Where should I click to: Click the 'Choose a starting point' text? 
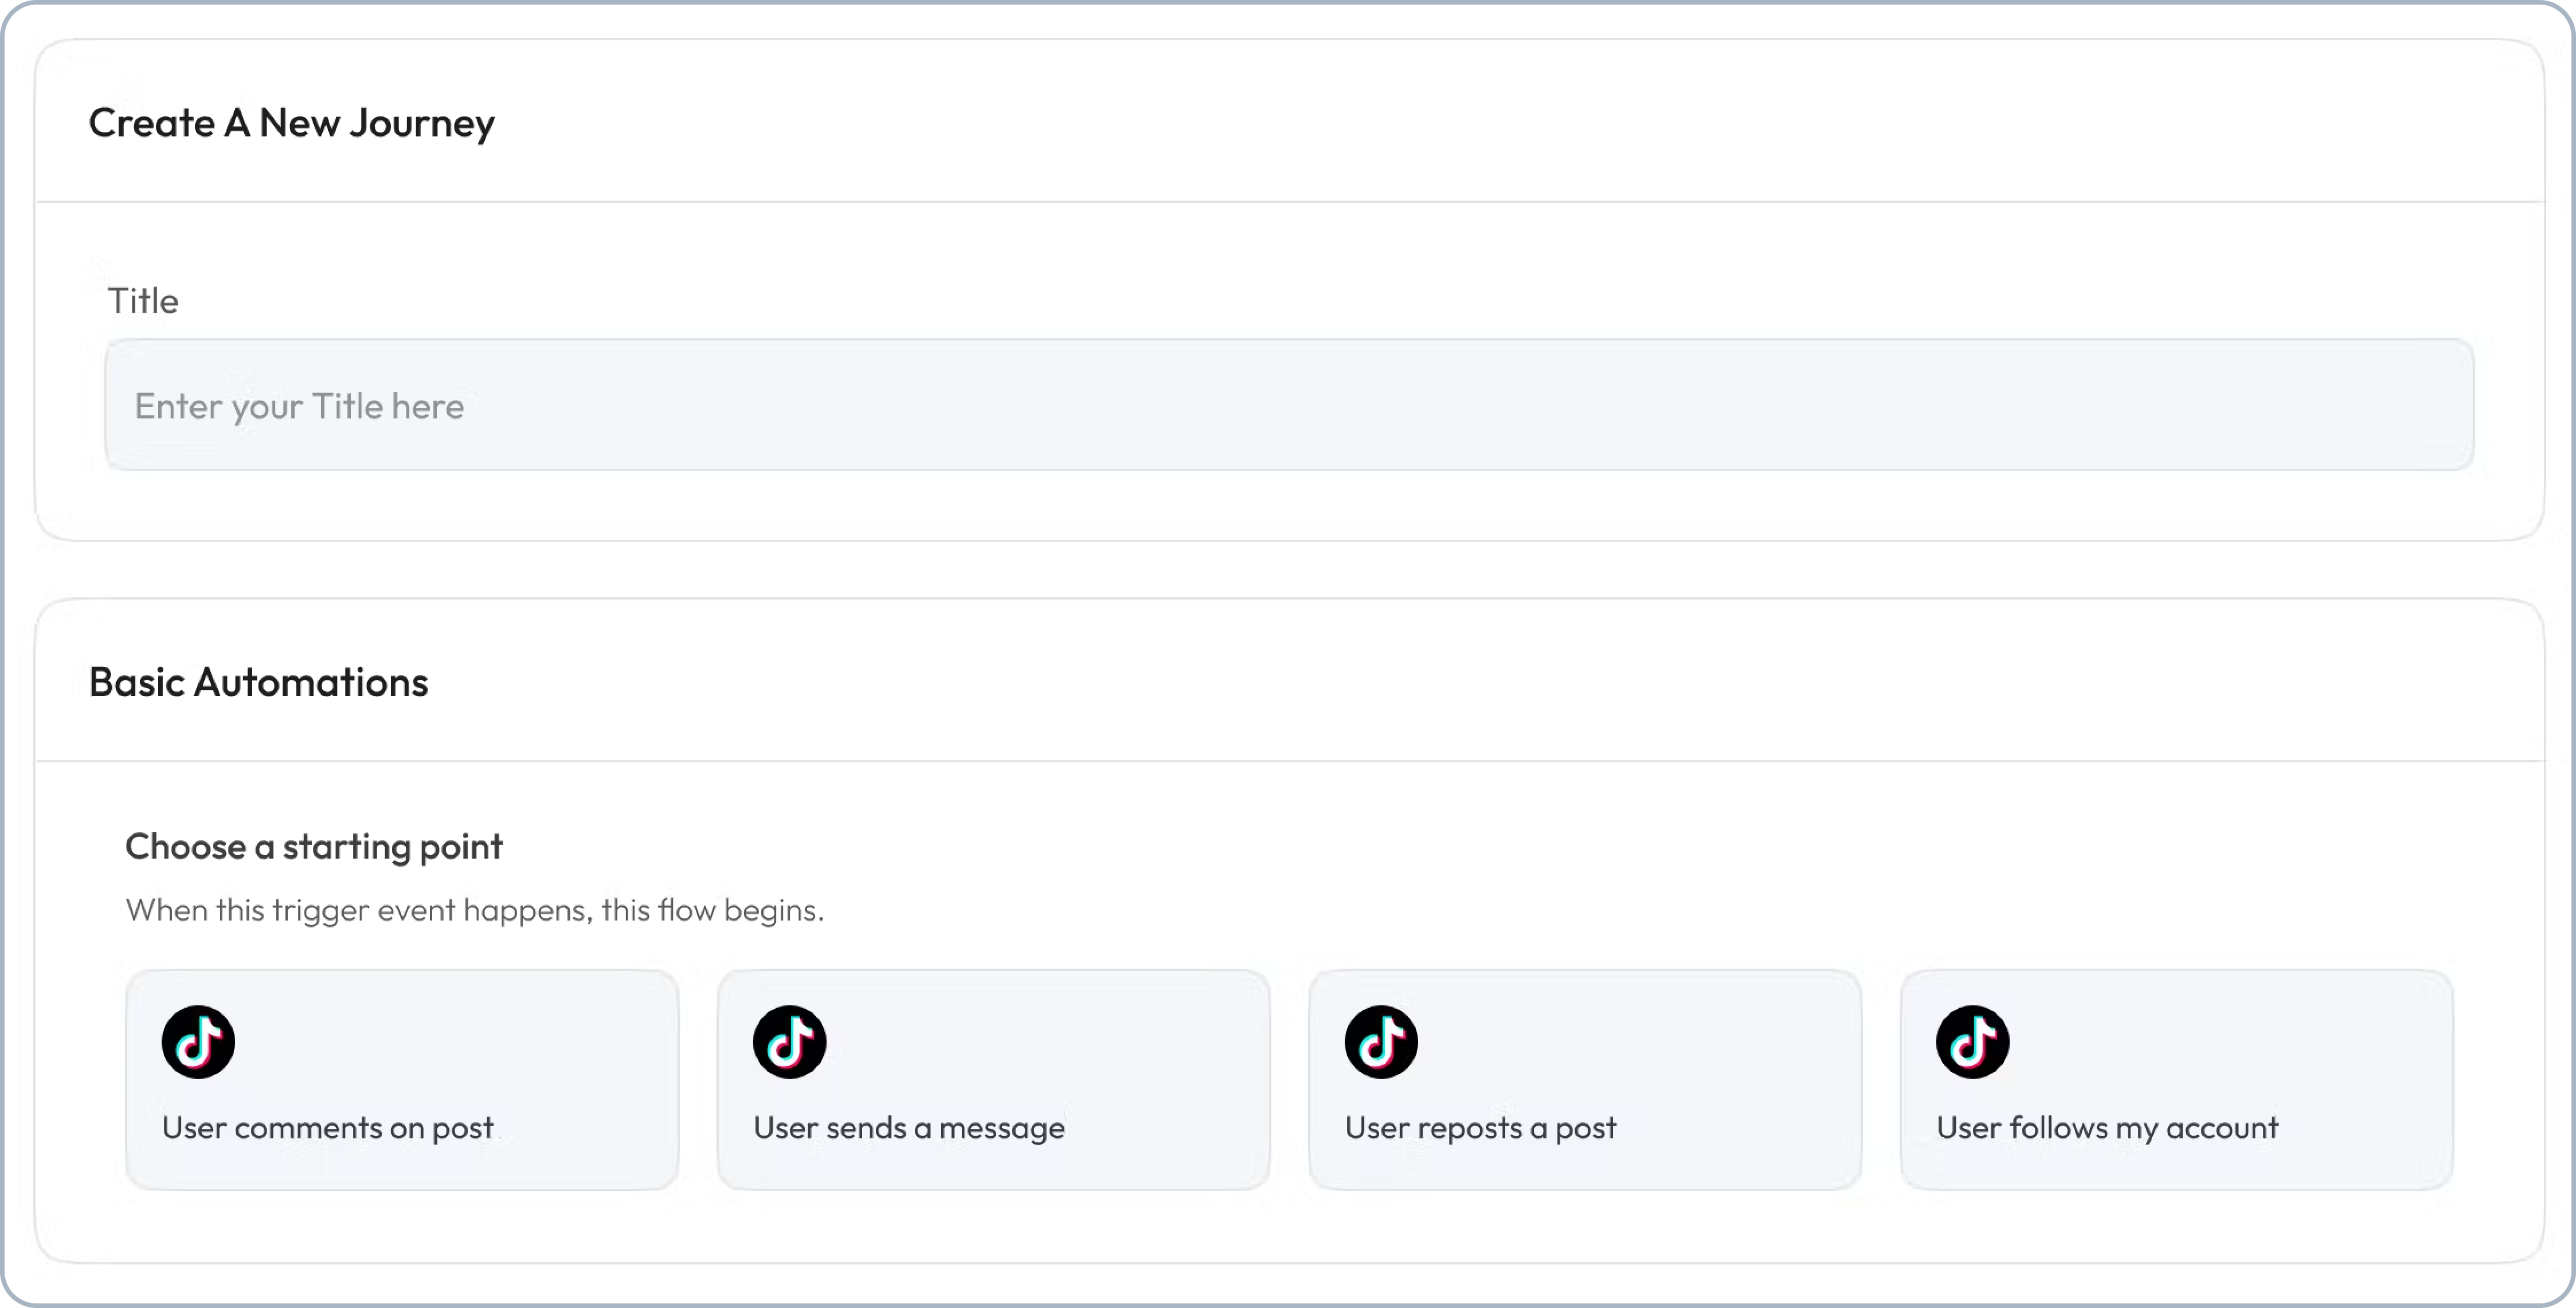pos(314,847)
